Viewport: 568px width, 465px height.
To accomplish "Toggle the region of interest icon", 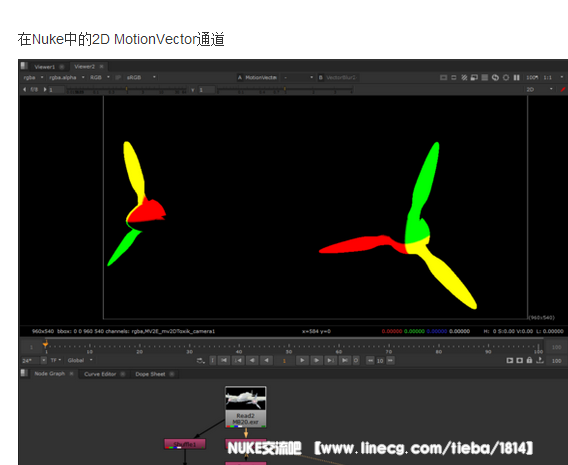I will click(x=454, y=78).
